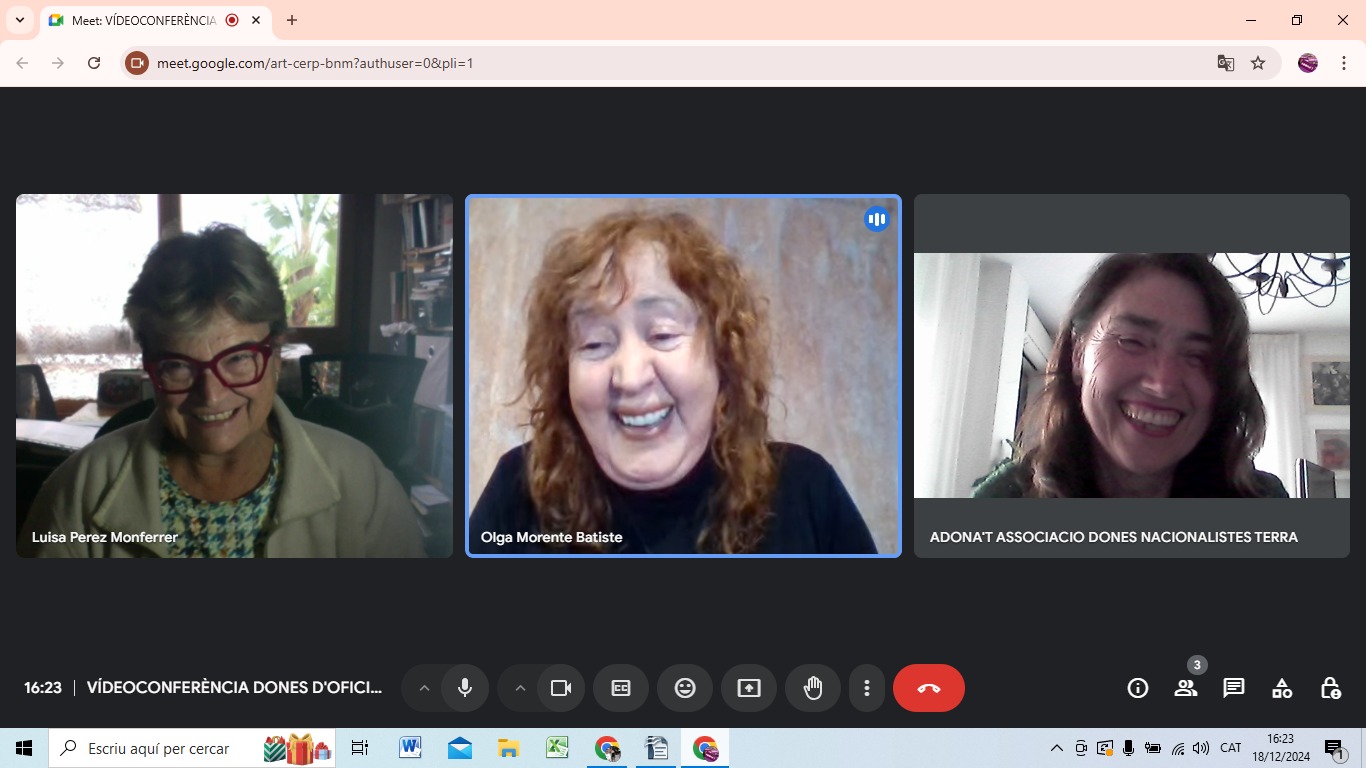
Task: Mute the microphone in call toolbar
Action: [x=465, y=688]
